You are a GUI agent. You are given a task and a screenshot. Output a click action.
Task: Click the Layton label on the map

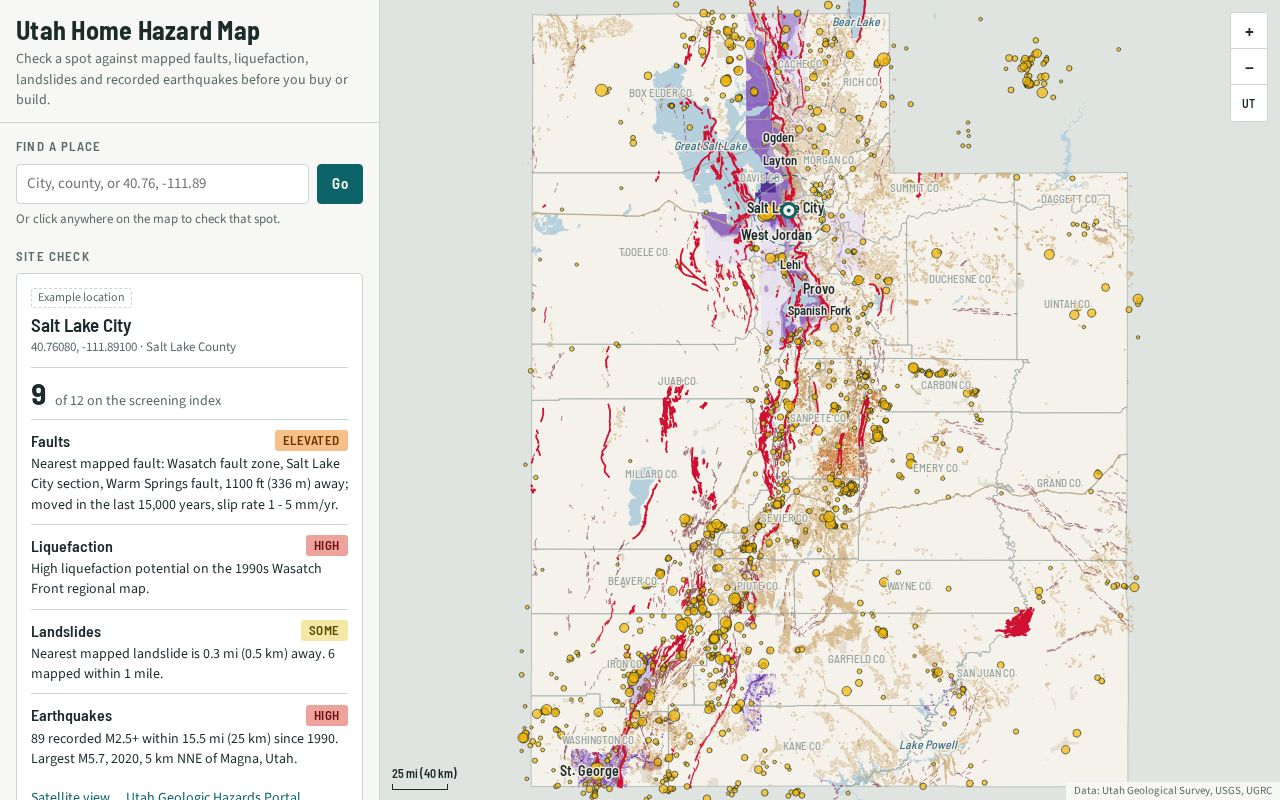pos(780,161)
